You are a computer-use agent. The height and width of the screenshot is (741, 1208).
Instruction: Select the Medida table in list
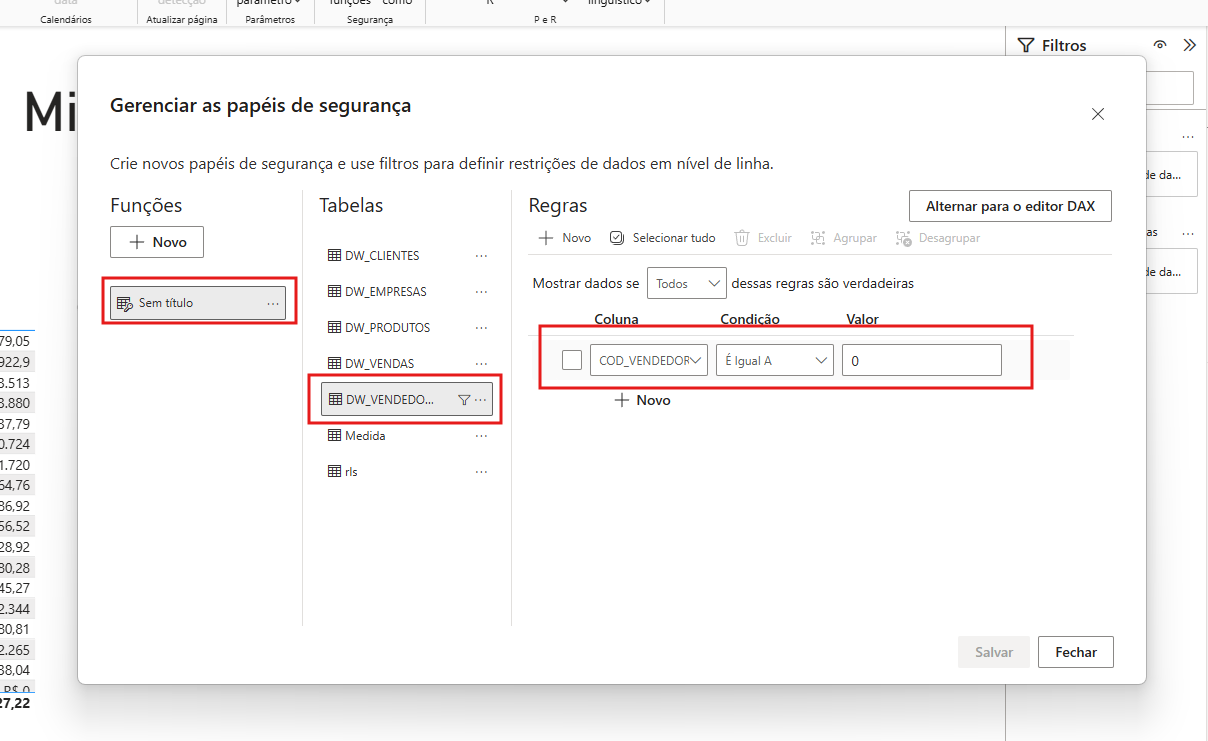click(365, 436)
